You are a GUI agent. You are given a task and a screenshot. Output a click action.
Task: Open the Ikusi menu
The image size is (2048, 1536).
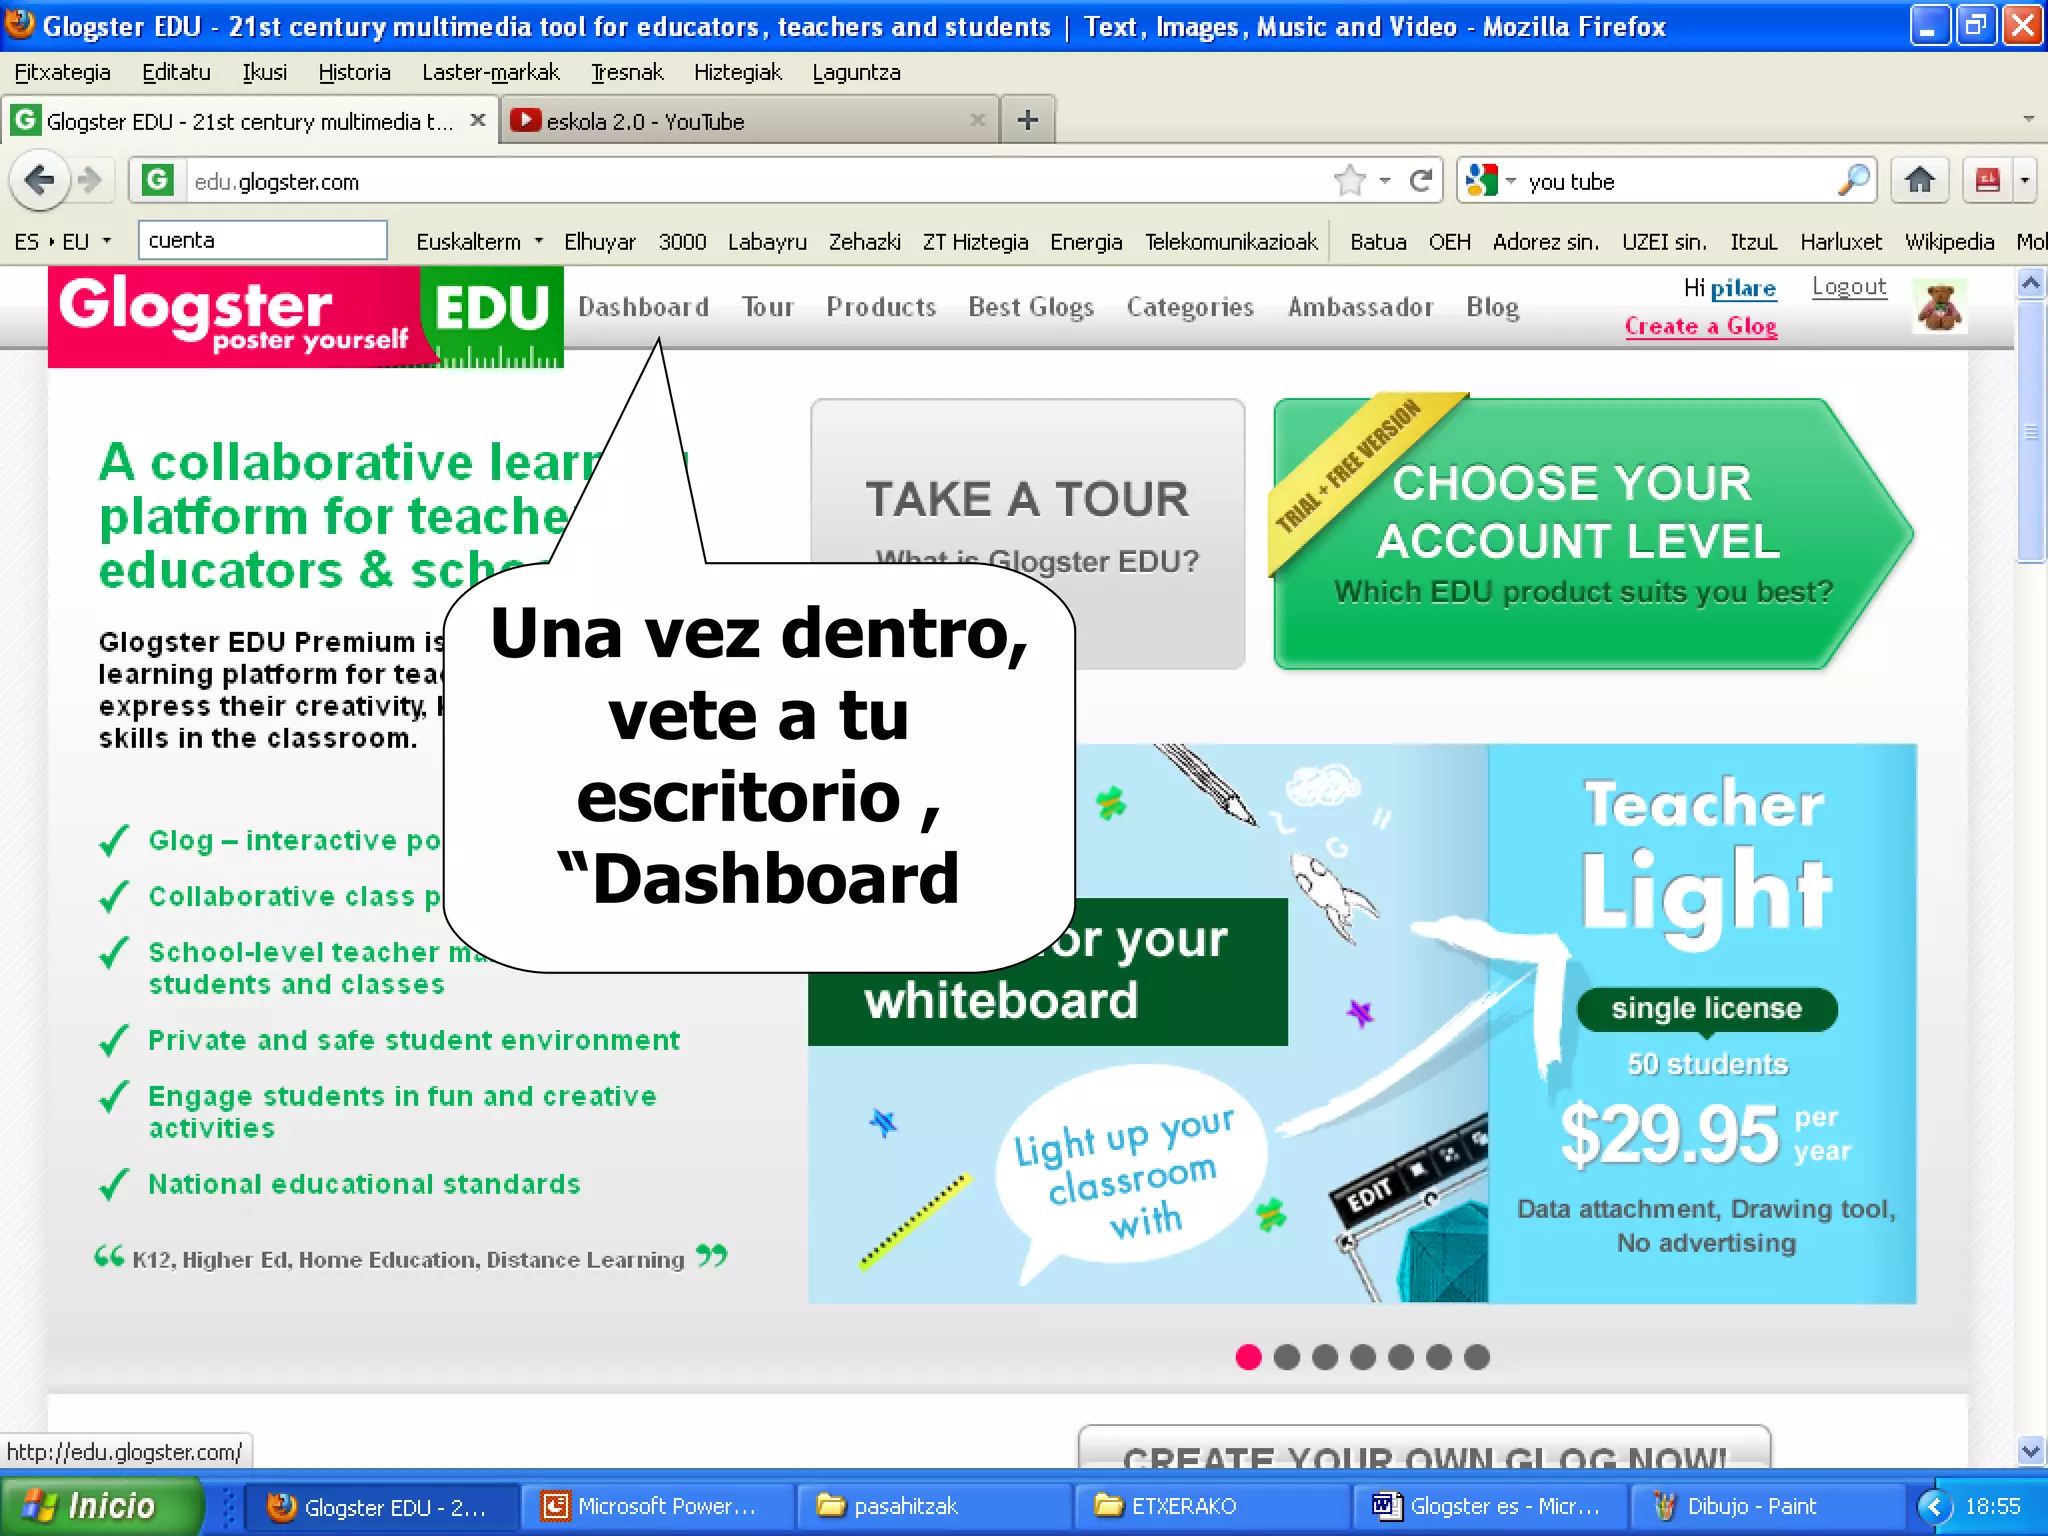click(265, 72)
